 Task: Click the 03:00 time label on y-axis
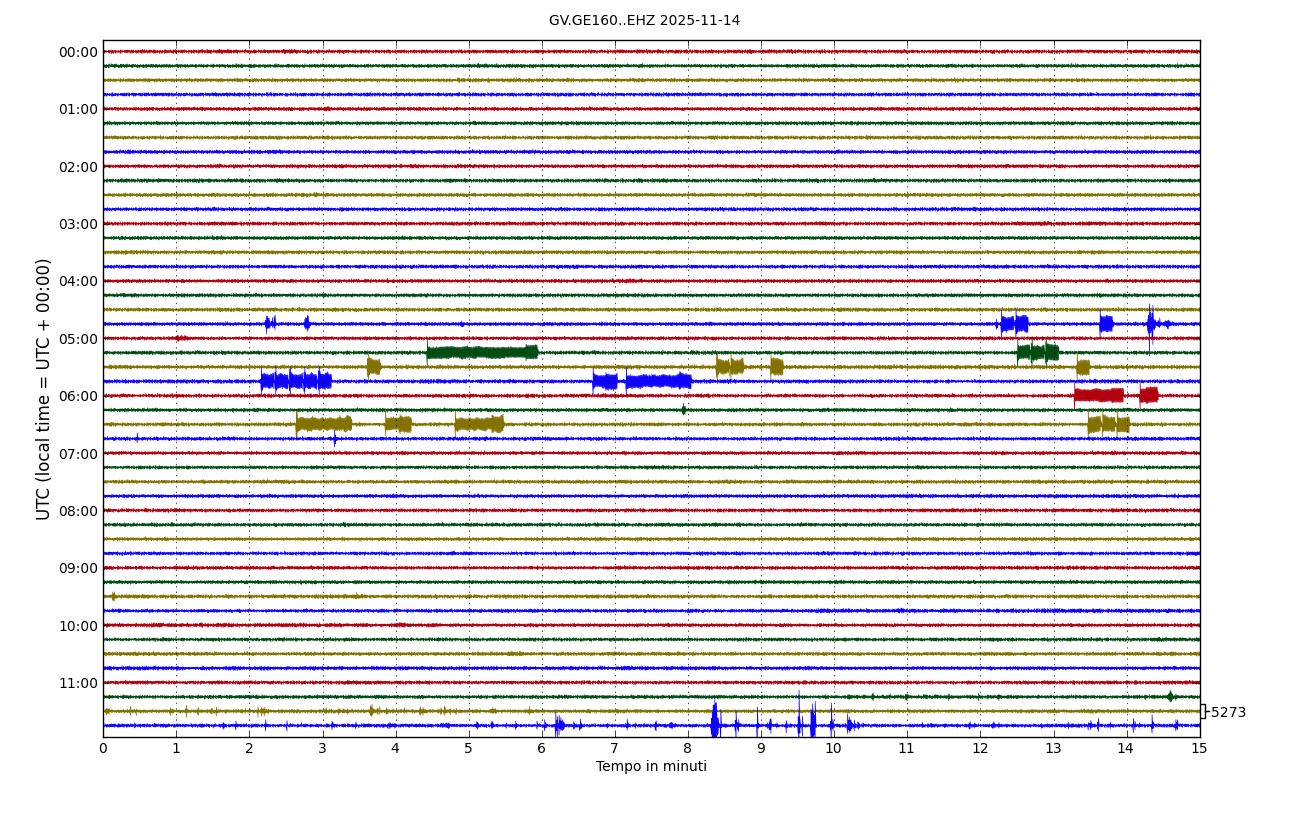pyautogui.click(x=78, y=224)
